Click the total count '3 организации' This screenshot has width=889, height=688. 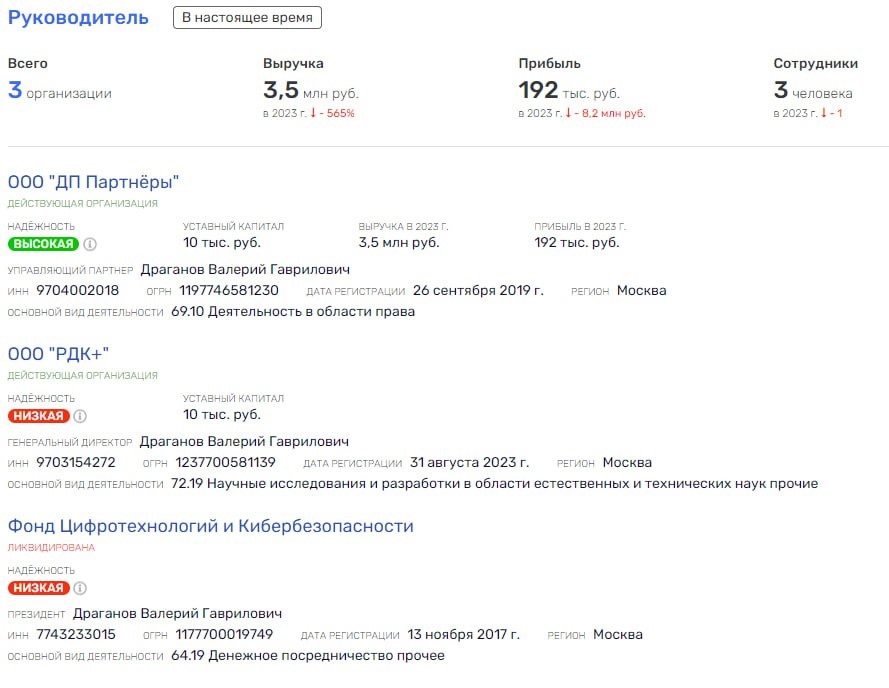point(60,91)
